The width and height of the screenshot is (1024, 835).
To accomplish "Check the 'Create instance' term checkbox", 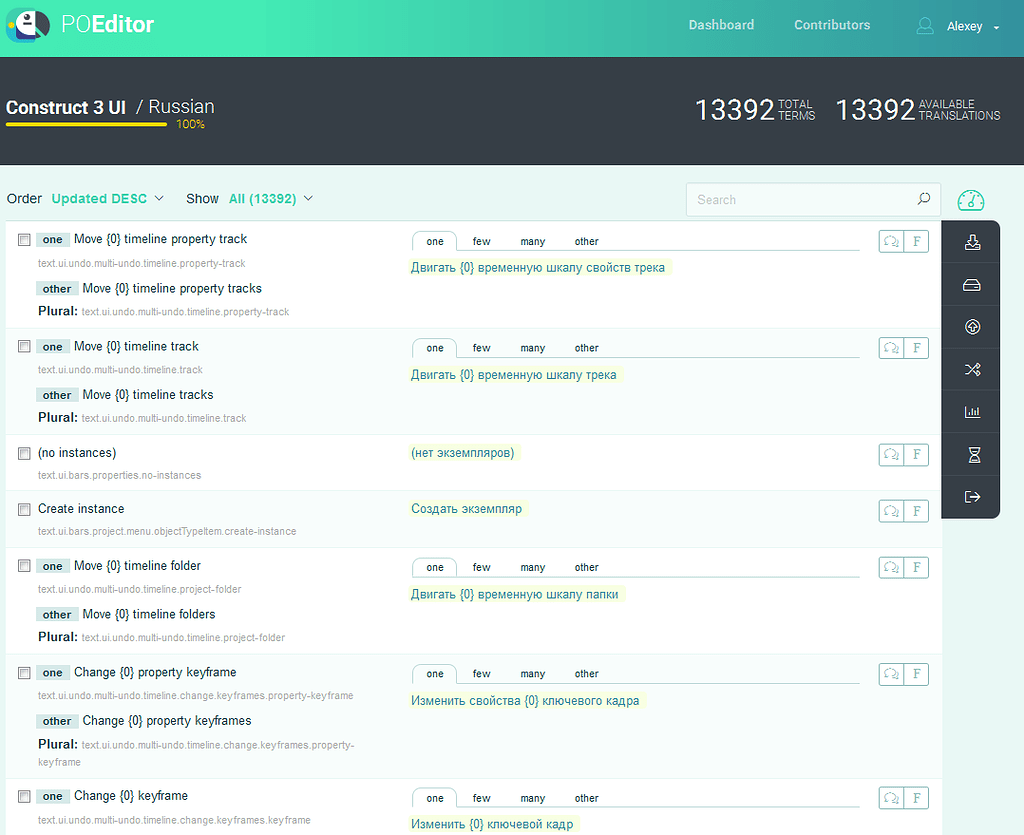I will click(x=24, y=508).
